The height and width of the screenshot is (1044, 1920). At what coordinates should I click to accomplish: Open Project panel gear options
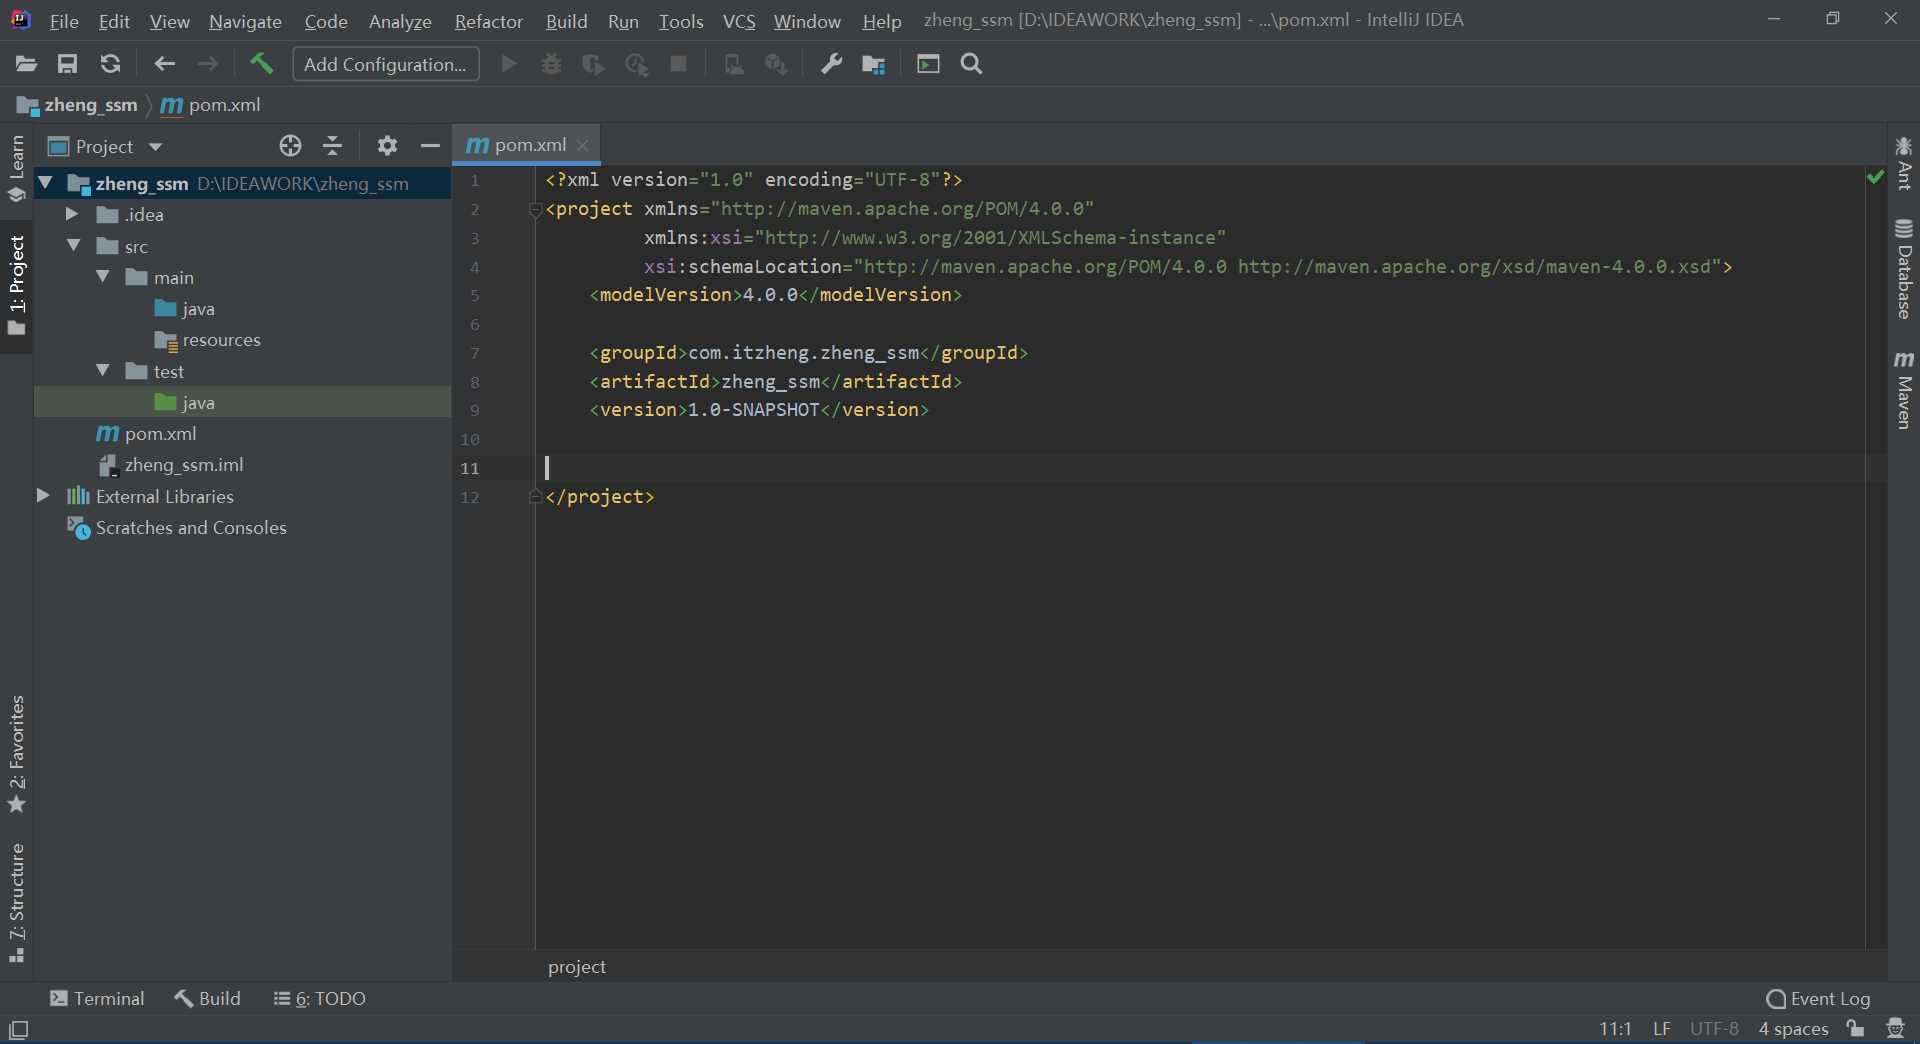click(x=387, y=146)
